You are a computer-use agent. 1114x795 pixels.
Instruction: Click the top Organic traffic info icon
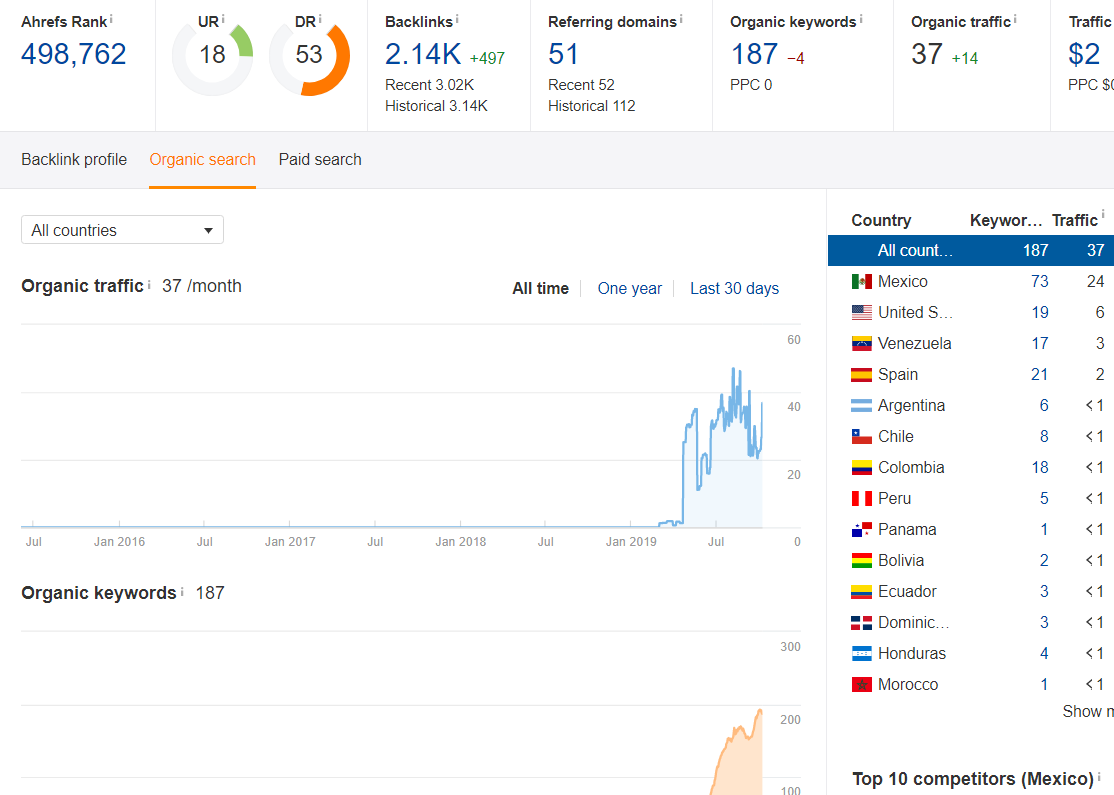[1015, 19]
